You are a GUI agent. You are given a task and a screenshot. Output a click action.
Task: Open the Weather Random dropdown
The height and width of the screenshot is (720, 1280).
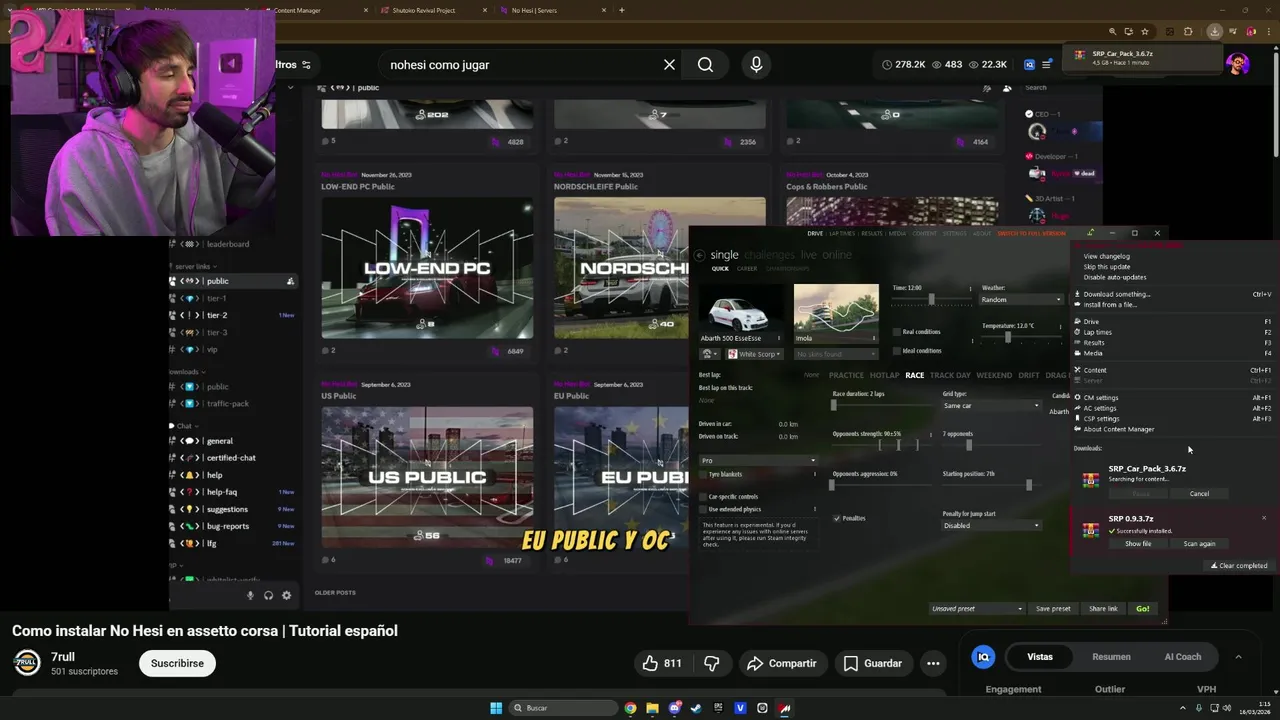click(x=1022, y=300)
